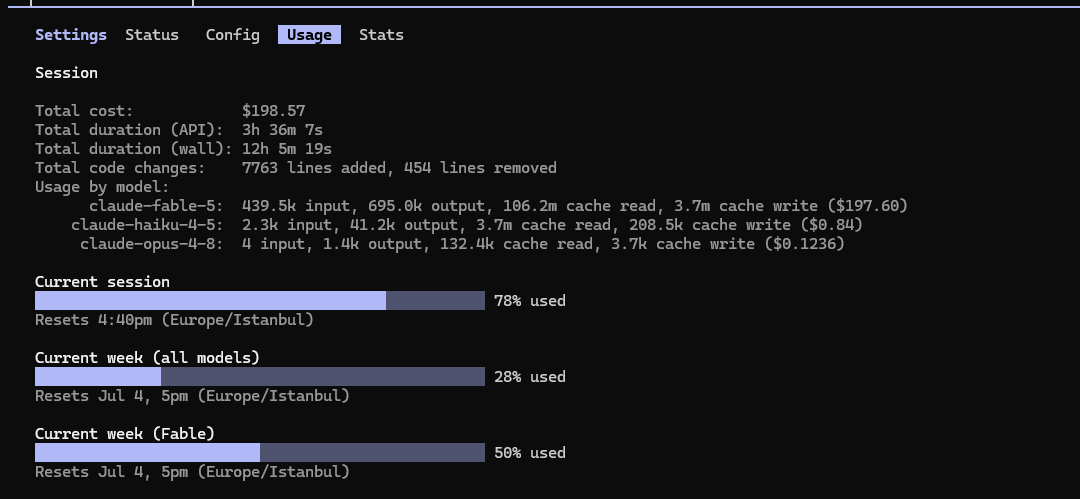Image resolution: width=1080 pixels, height=499 pixels.
Task: Click the Total duration (API) label
Action: click(129, 130)
